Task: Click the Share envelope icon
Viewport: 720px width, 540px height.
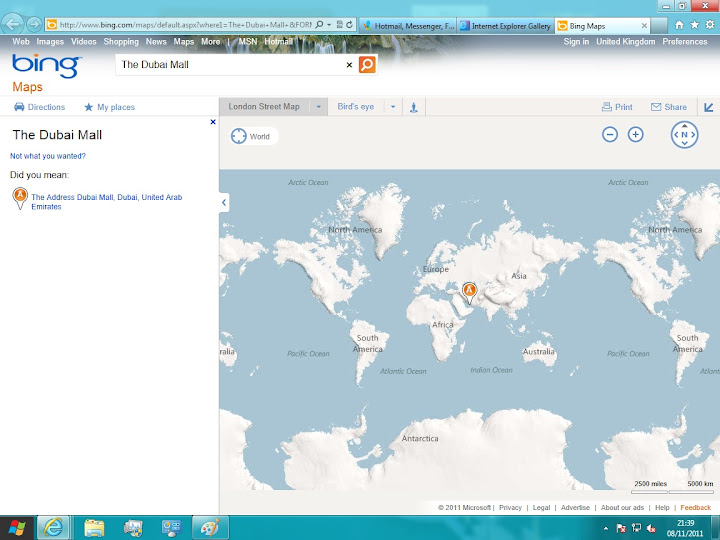Action: point(656,107)
